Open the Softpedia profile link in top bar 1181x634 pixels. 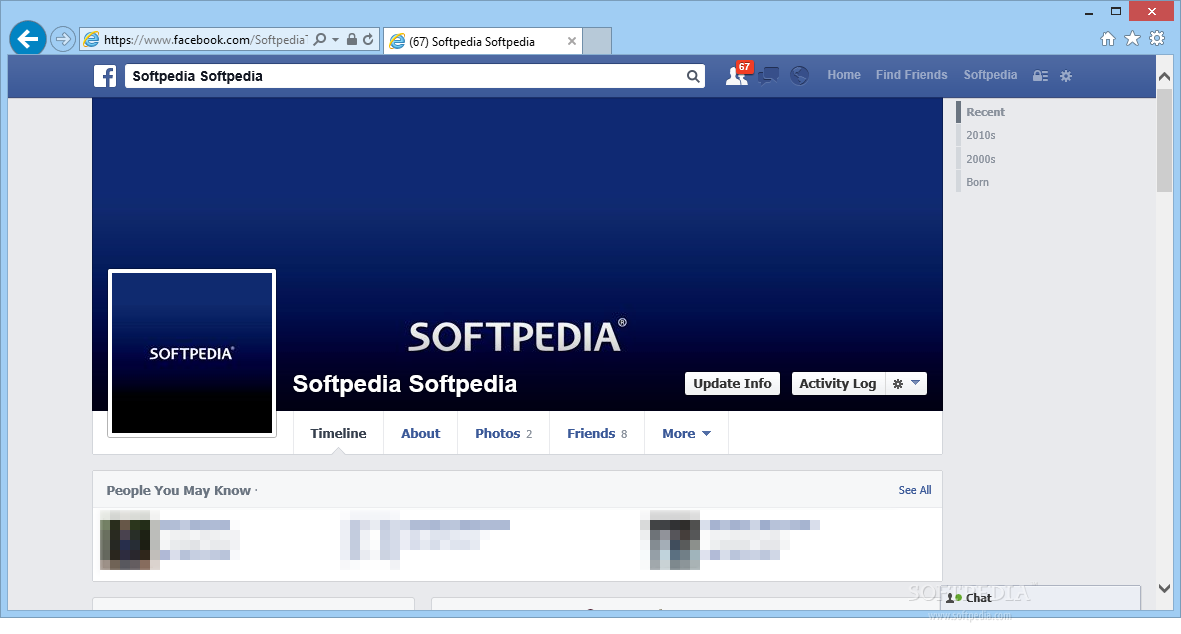pos(990,75)
